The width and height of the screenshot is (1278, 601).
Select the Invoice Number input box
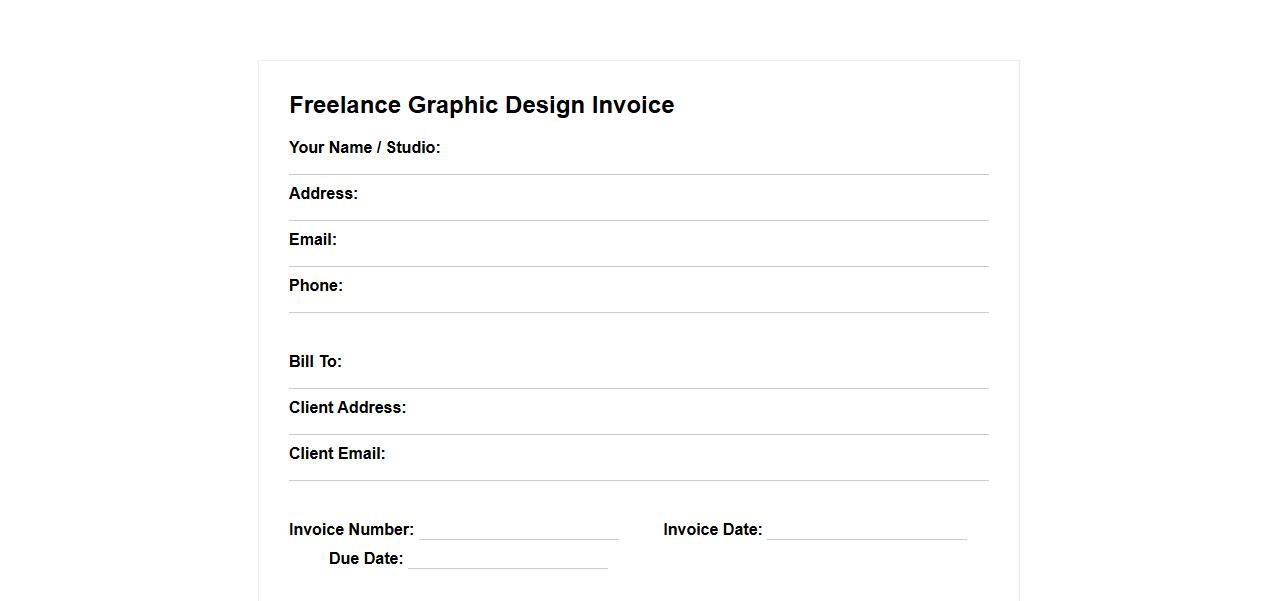click(x=518, y=530)
